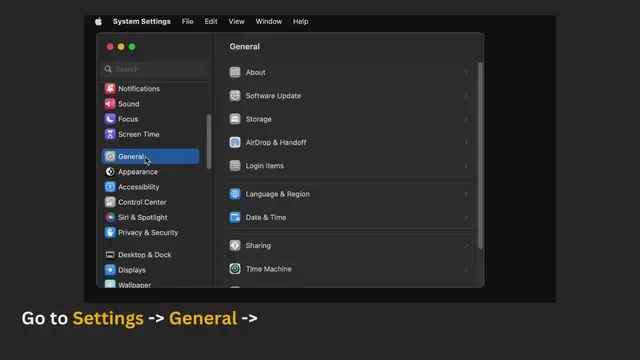Click the About icon in General pane
This screenshot has width=640, height=360.
(235, 72)
